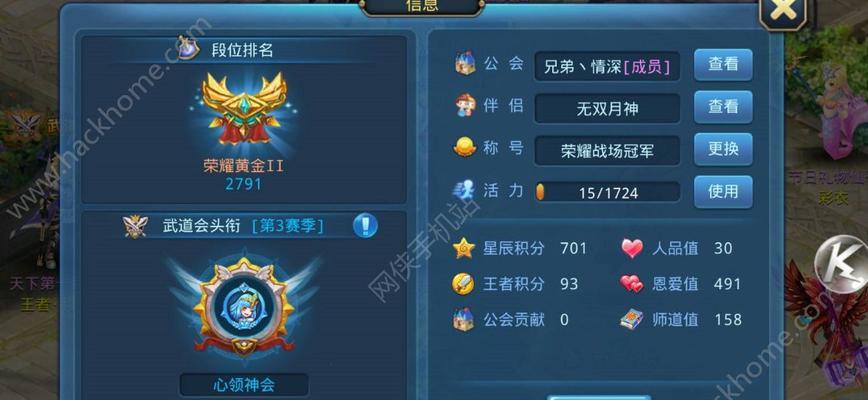Image resolution: width=868 pixels, height=400 pixels.
Task: Click the 活力 progress bar 15/1724
Action: pyautogui.click(x=607, y=192)
